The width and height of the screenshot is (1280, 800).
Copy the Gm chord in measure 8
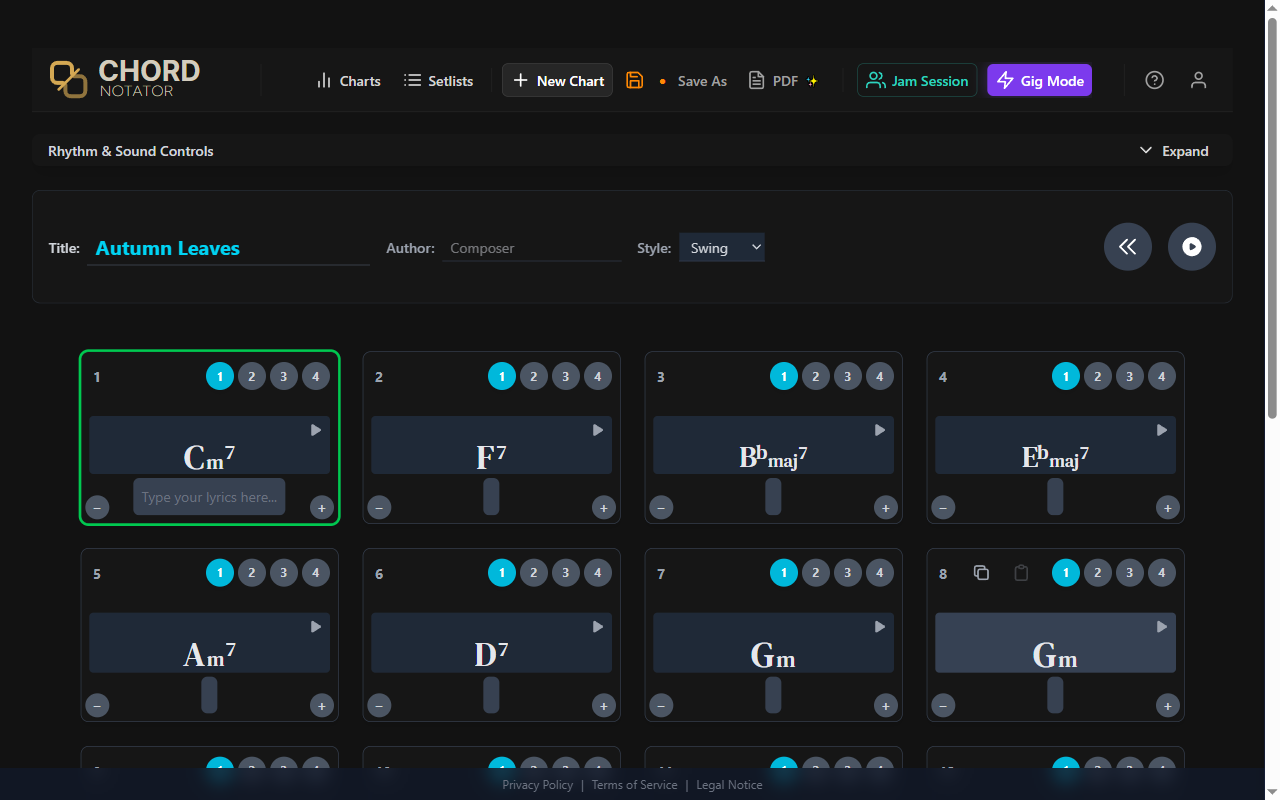coord(981,572)
